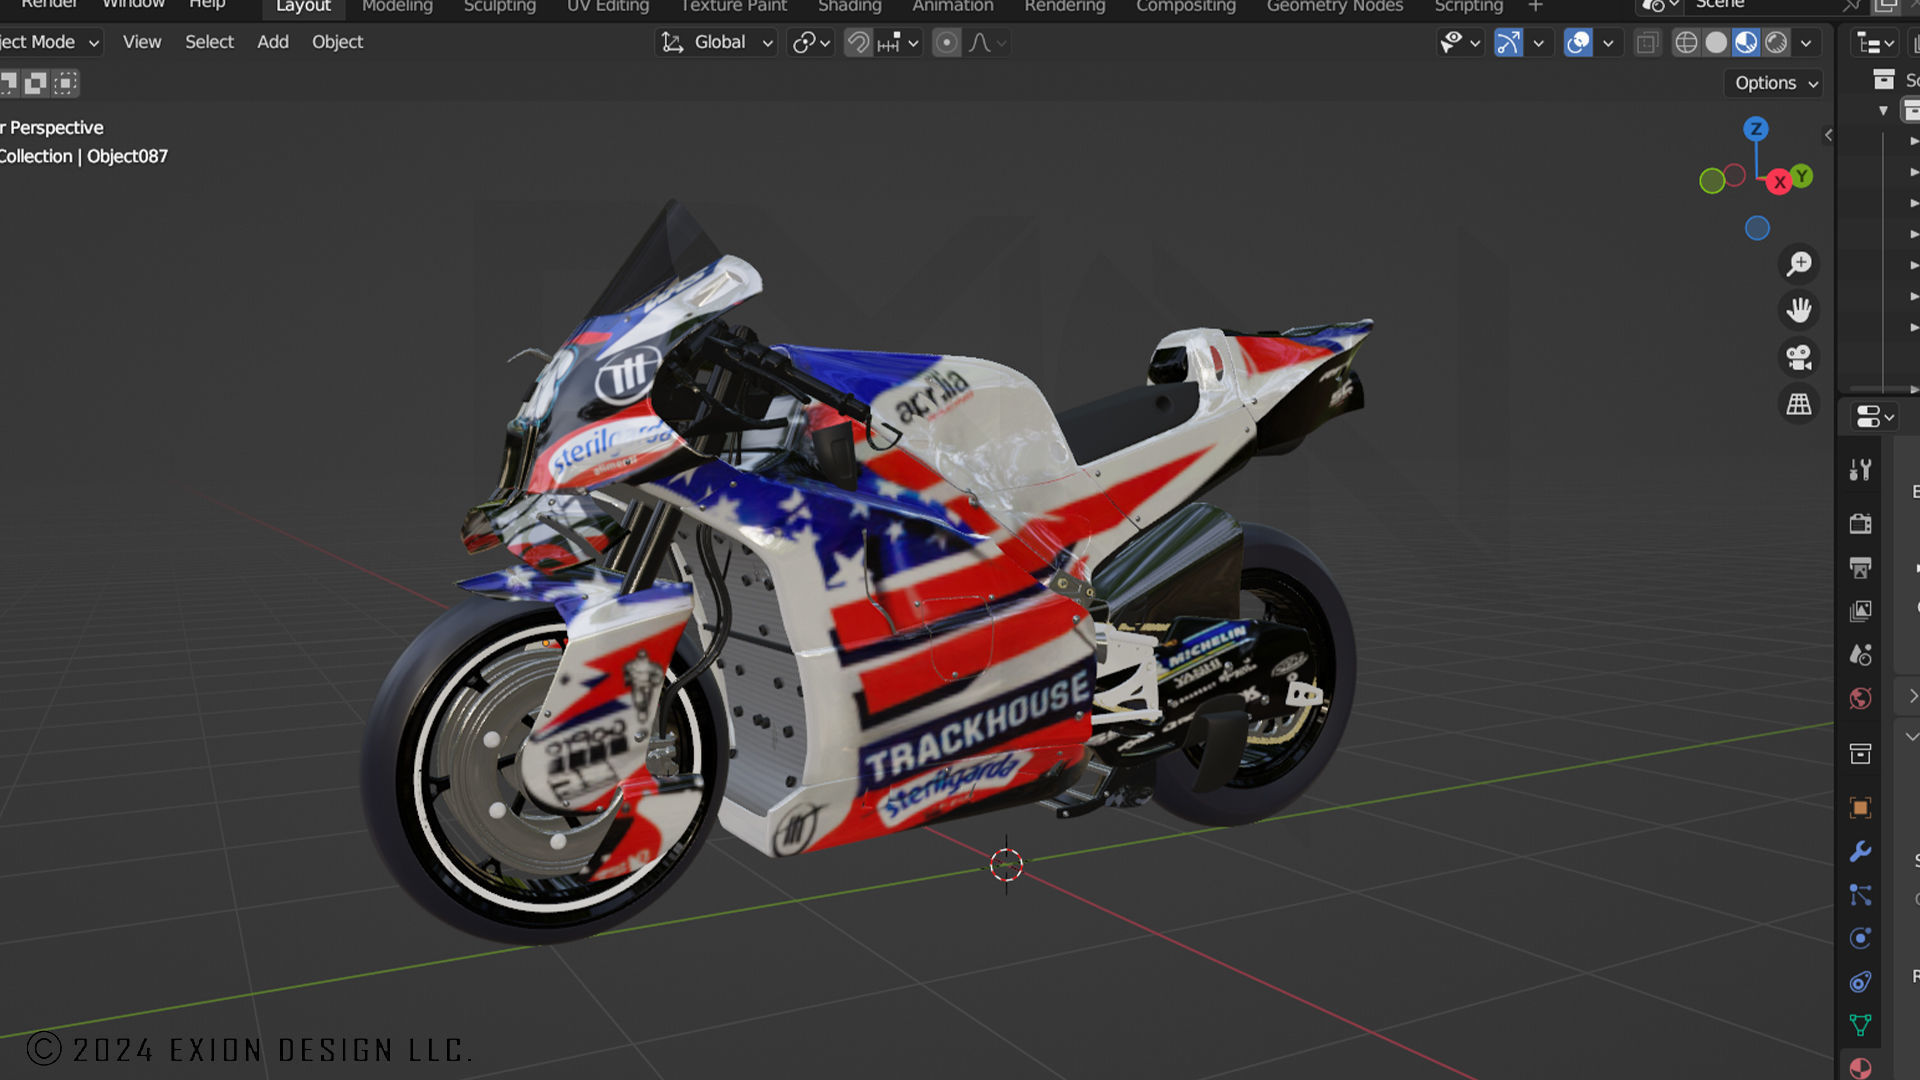
Task: Open the viewport Add menu
Action: point(272,42)
